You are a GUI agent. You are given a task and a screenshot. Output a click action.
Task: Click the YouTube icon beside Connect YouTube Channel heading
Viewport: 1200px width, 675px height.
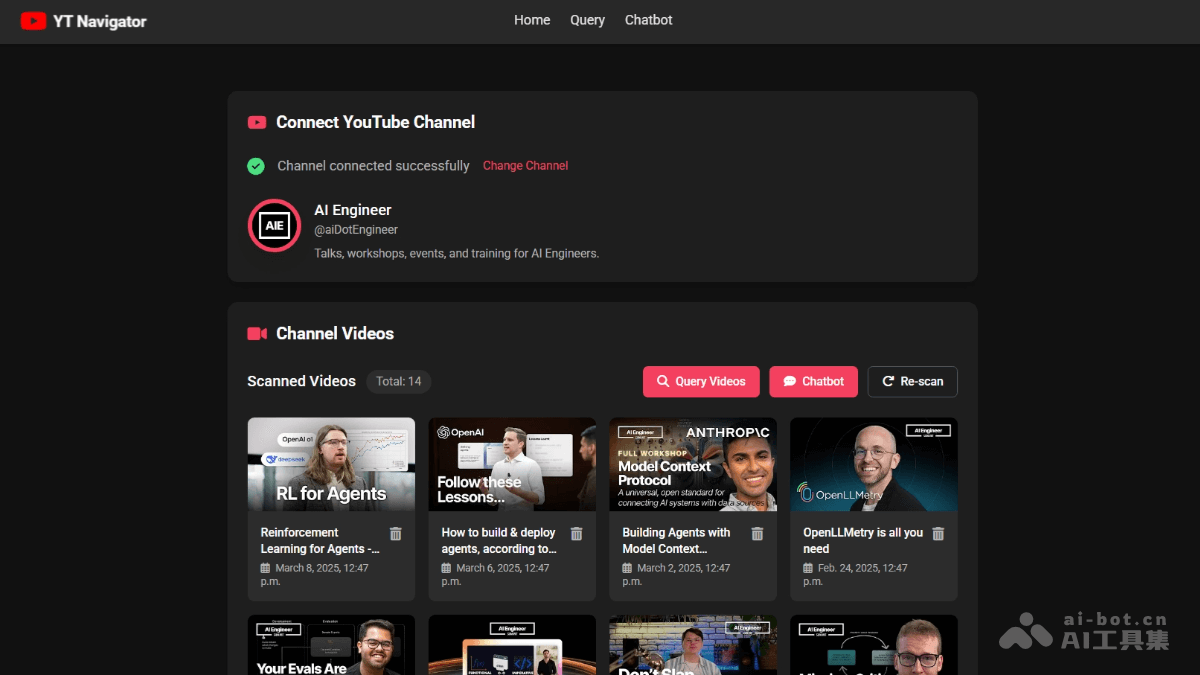pos(257,122)
